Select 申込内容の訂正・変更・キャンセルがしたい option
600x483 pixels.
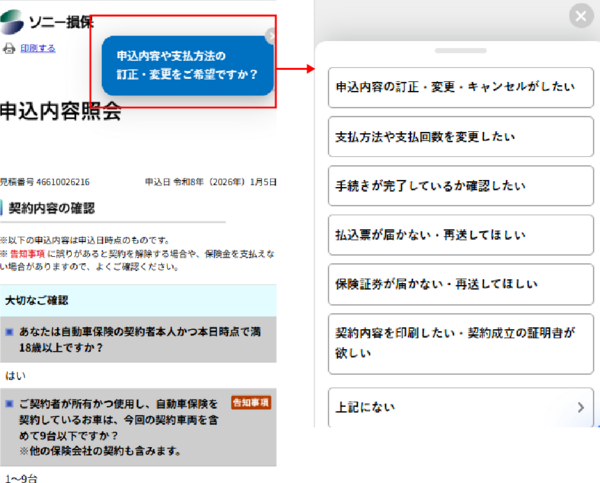pos(461,87)
